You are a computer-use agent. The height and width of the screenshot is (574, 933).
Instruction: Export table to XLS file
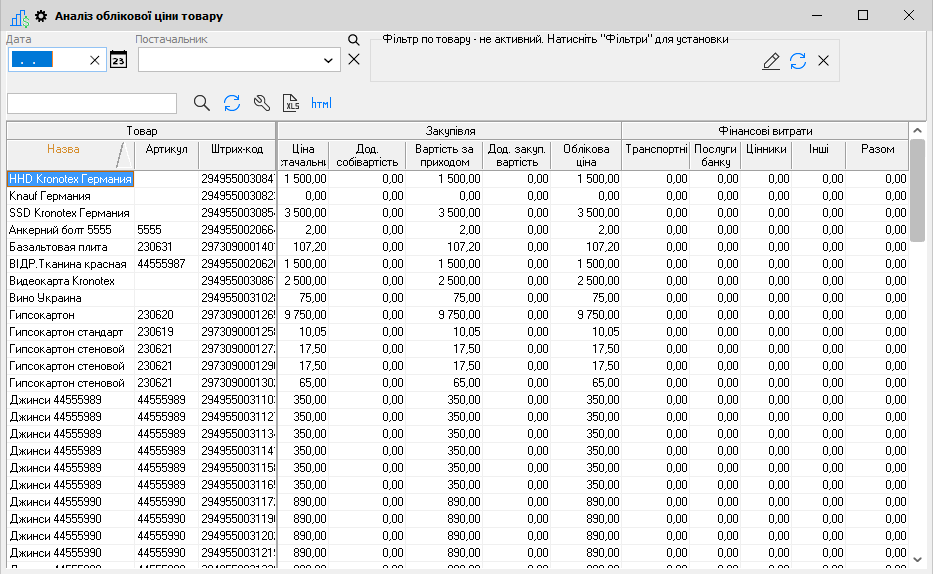pyautogui.click(x=291, y=103)
